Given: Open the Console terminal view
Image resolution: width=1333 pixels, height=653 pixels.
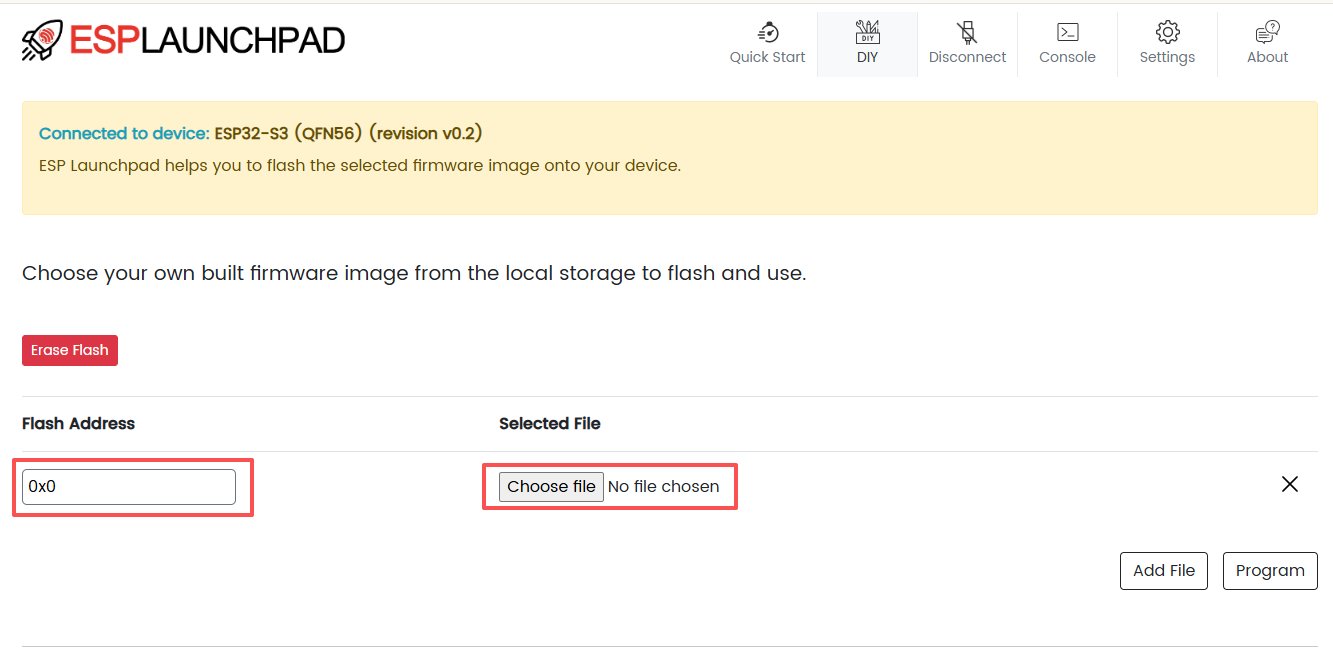Looking at the screenshot, I should point(1067,45).
